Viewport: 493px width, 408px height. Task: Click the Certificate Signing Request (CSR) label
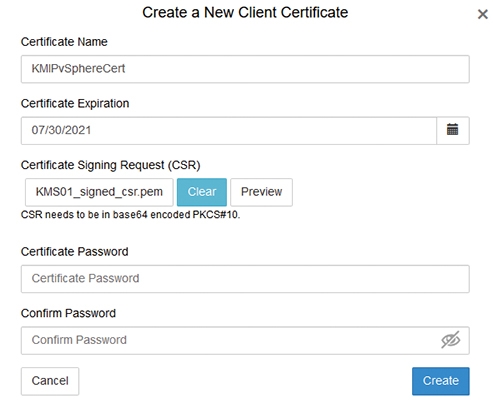111,165
